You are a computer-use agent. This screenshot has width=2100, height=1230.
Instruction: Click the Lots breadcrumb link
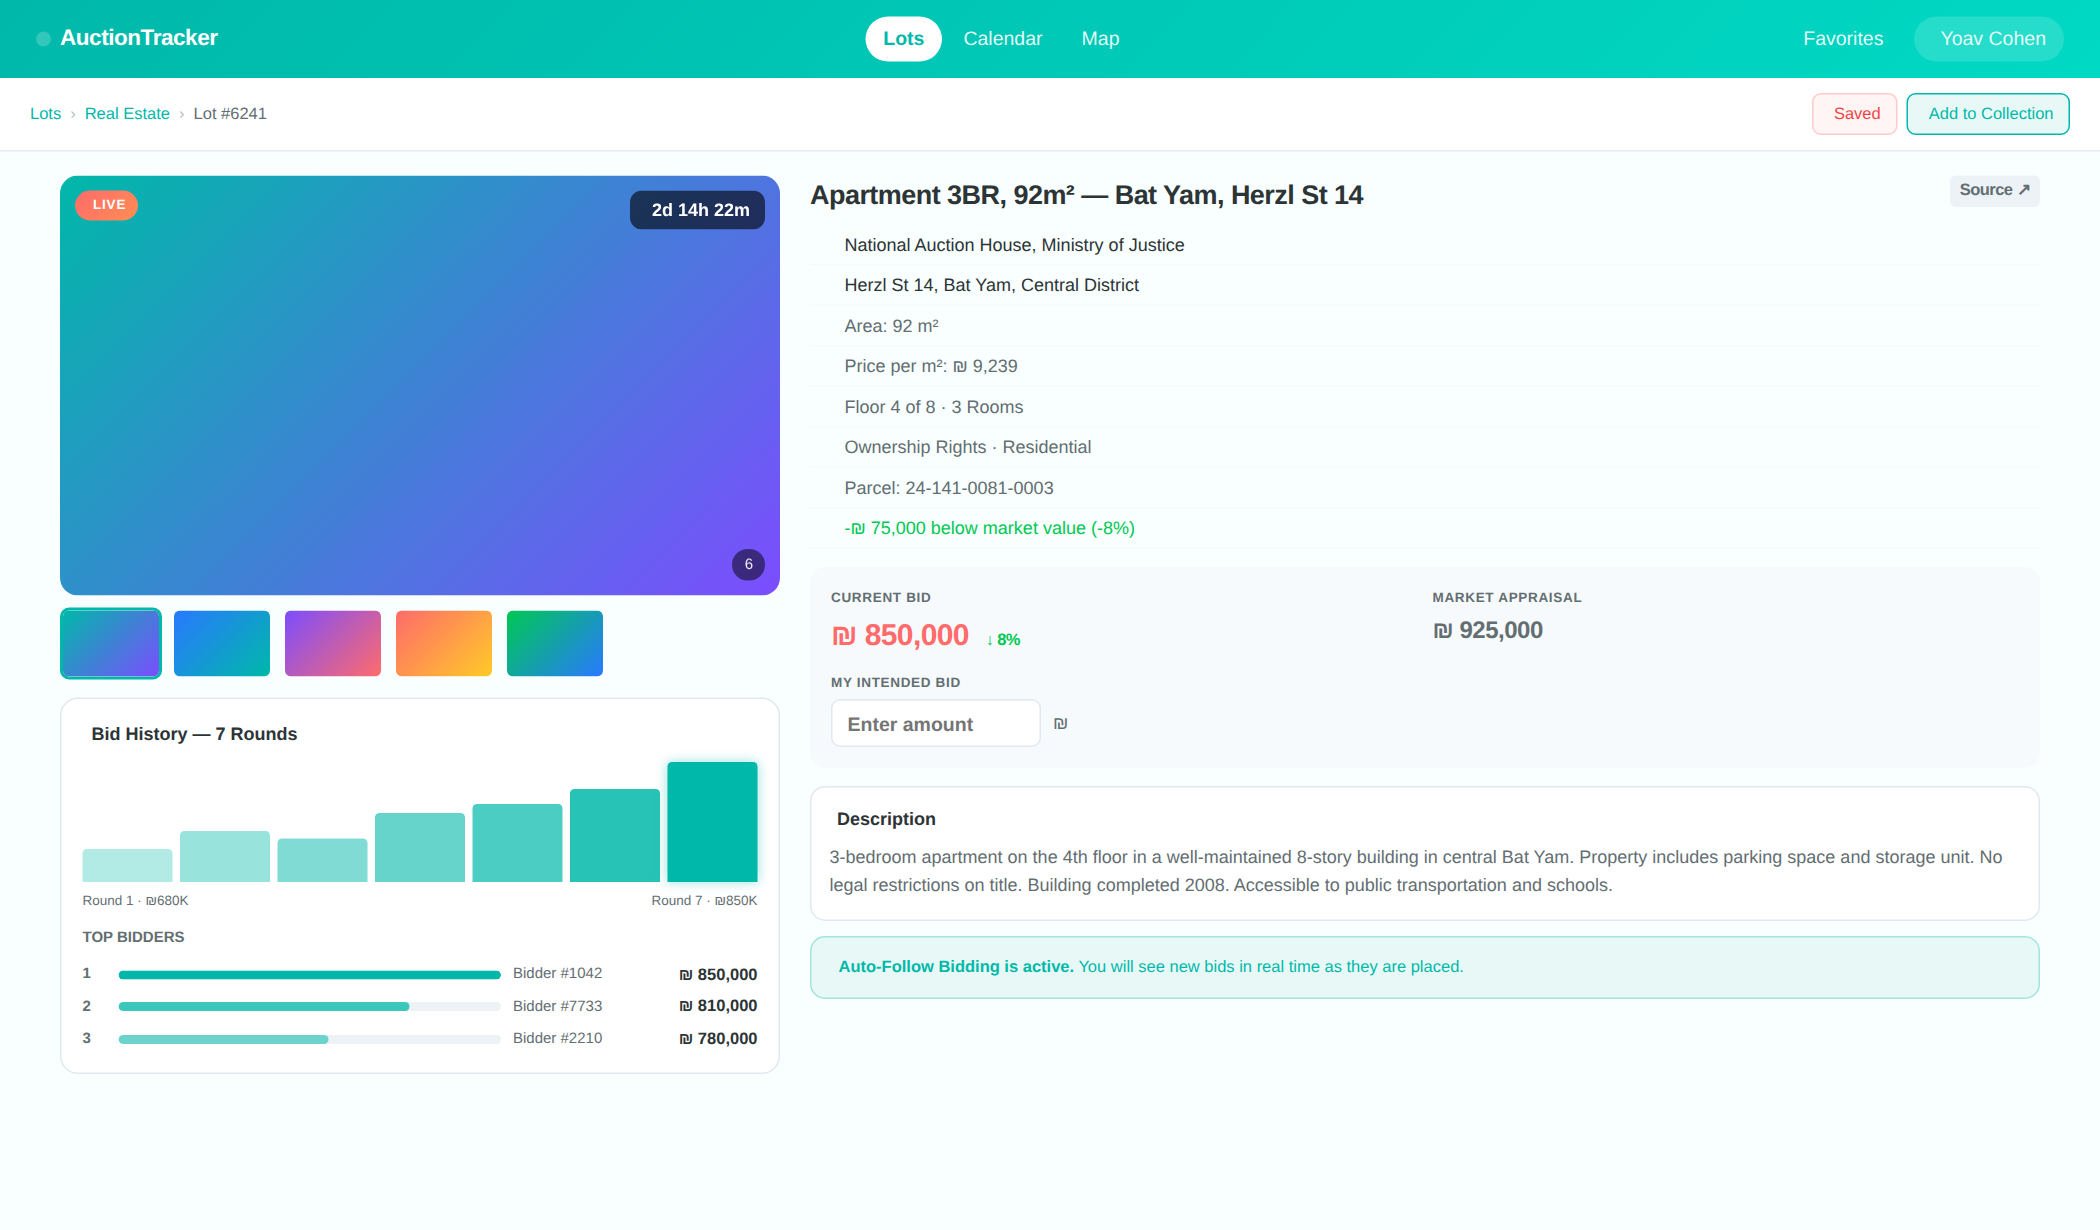(46, 114)
